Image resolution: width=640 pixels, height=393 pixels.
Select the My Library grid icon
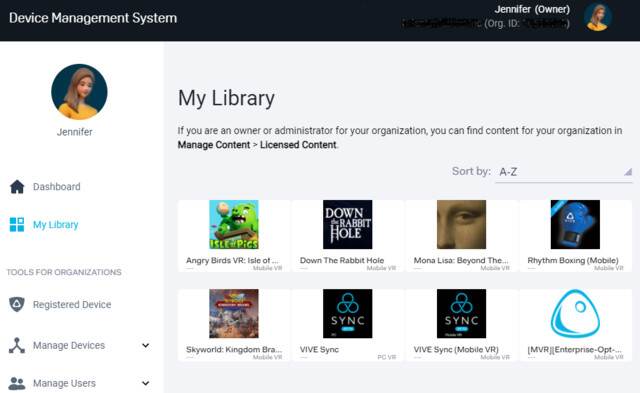pos(17,224)
